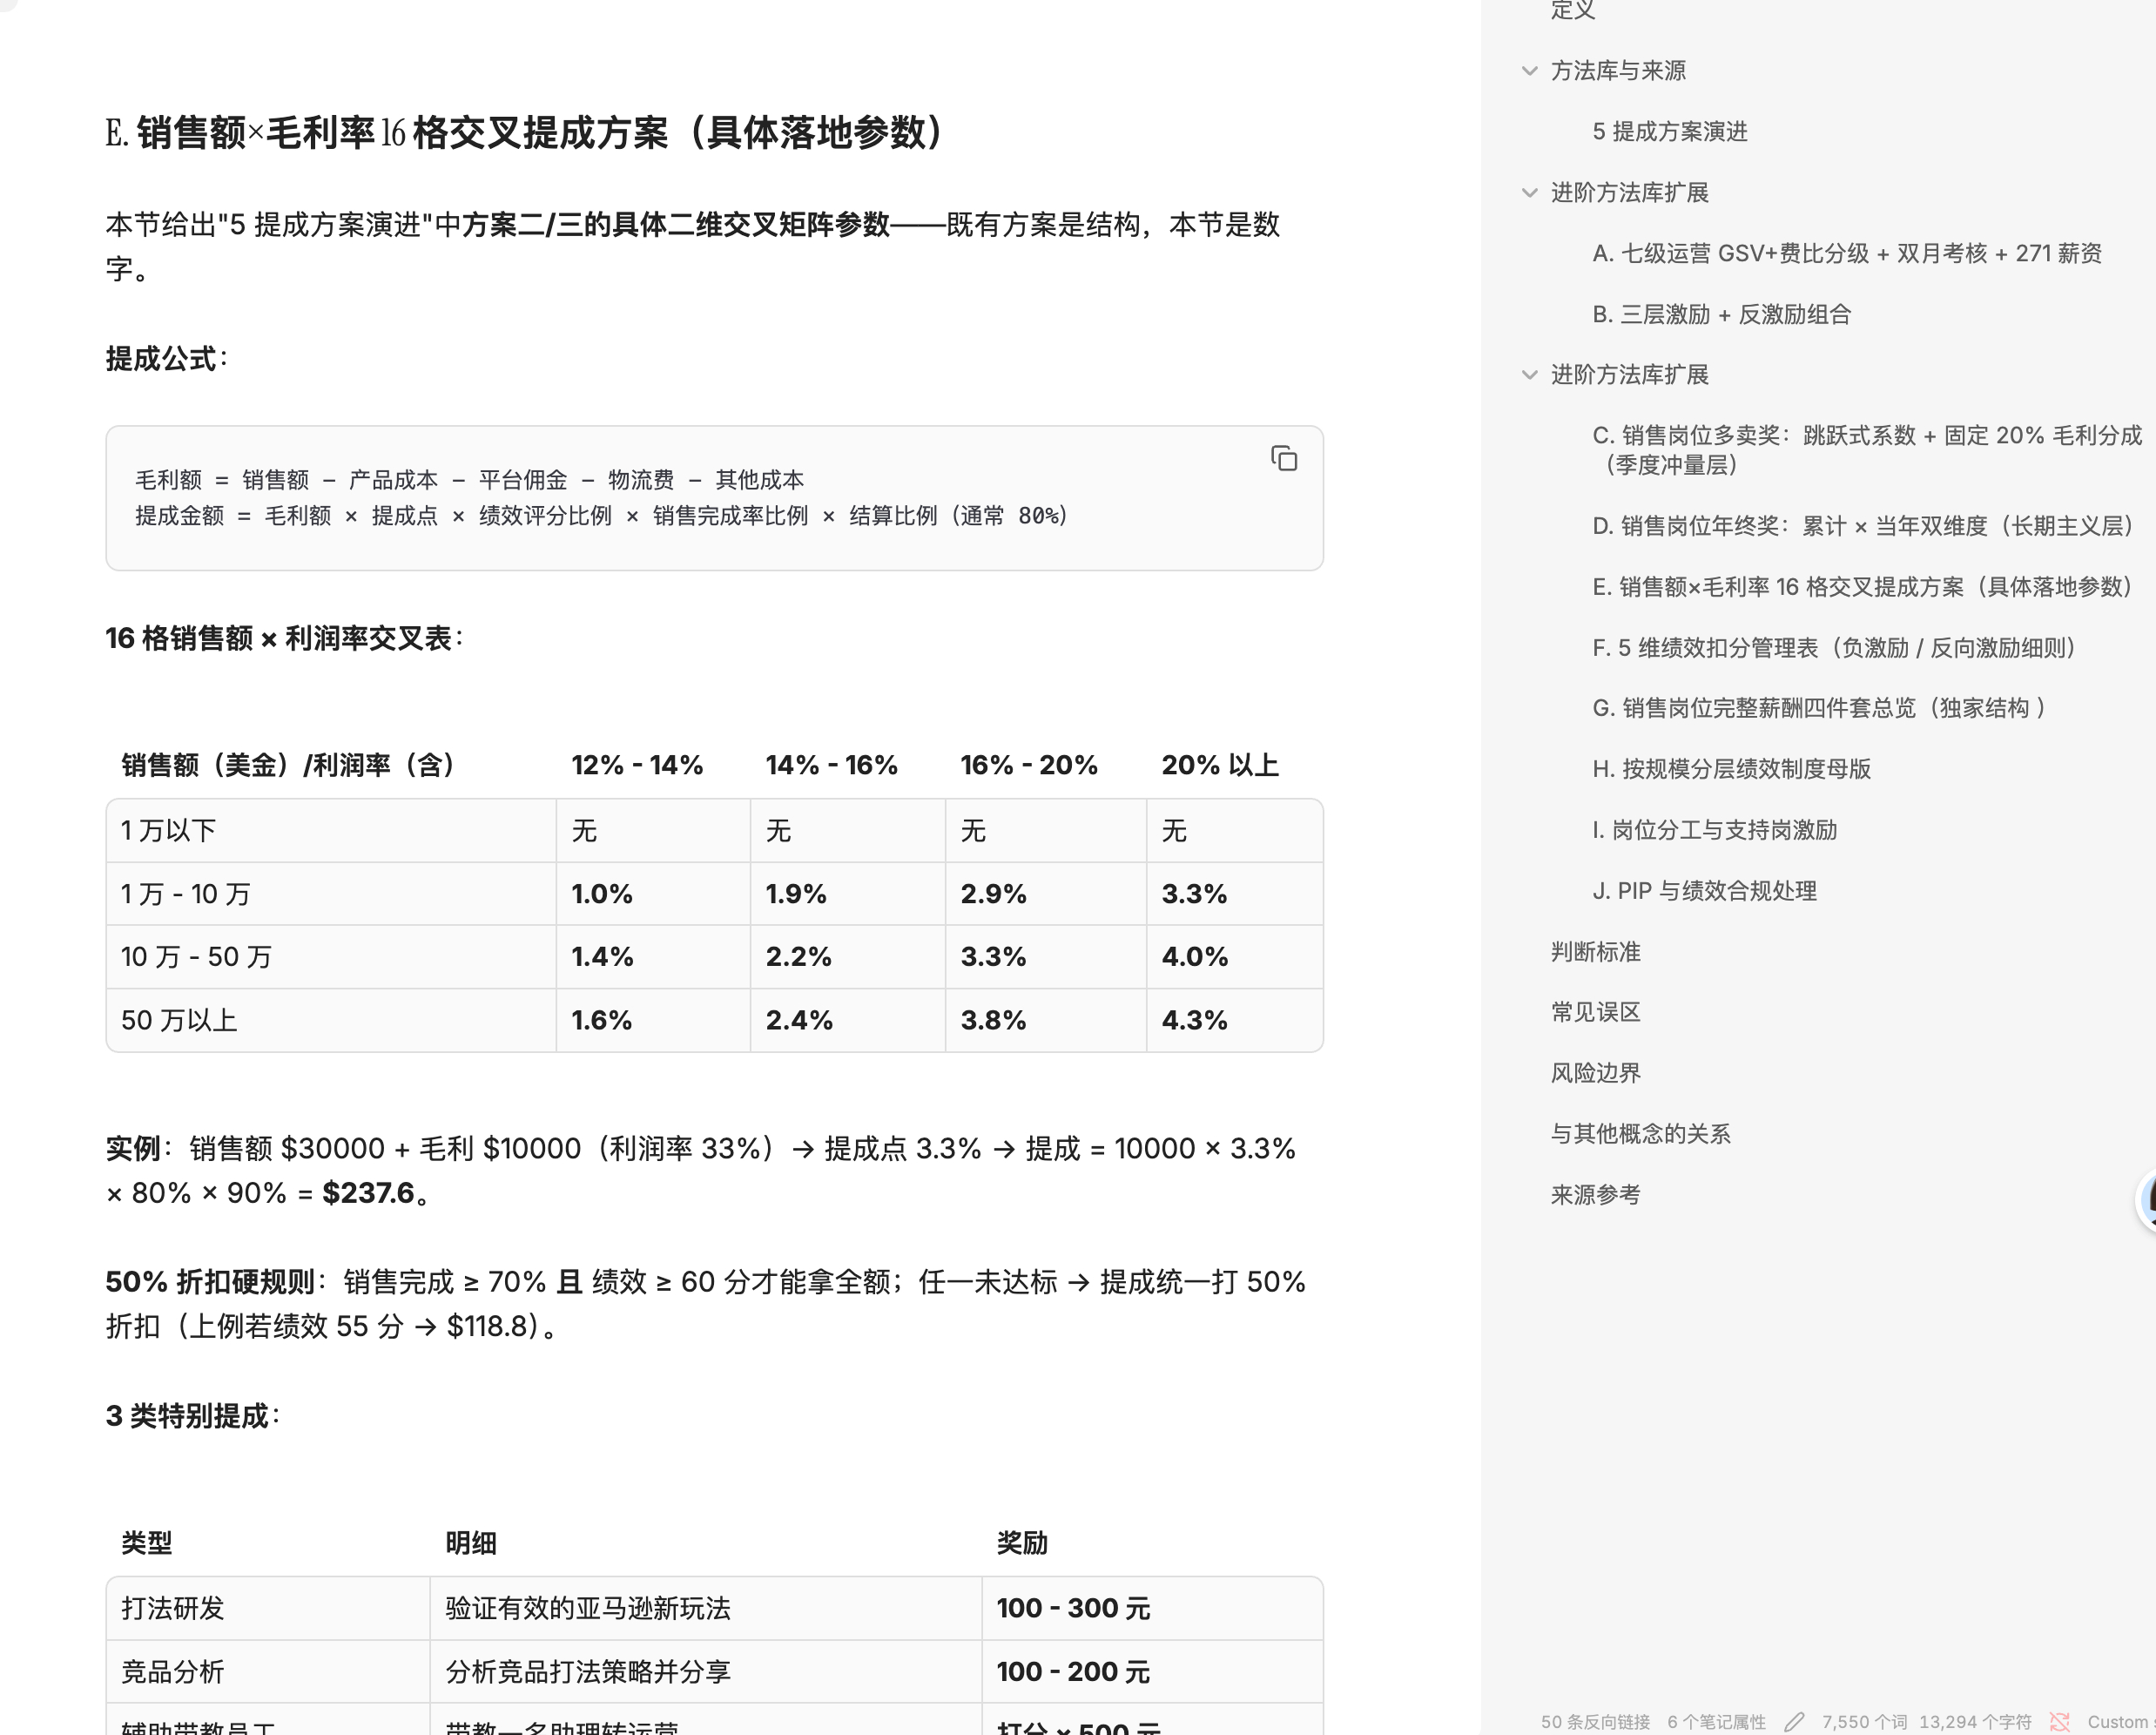Screen dimensions: 2156x1735
Task: Click the 毛利额 formula line in code block
Action: (469, 480)
